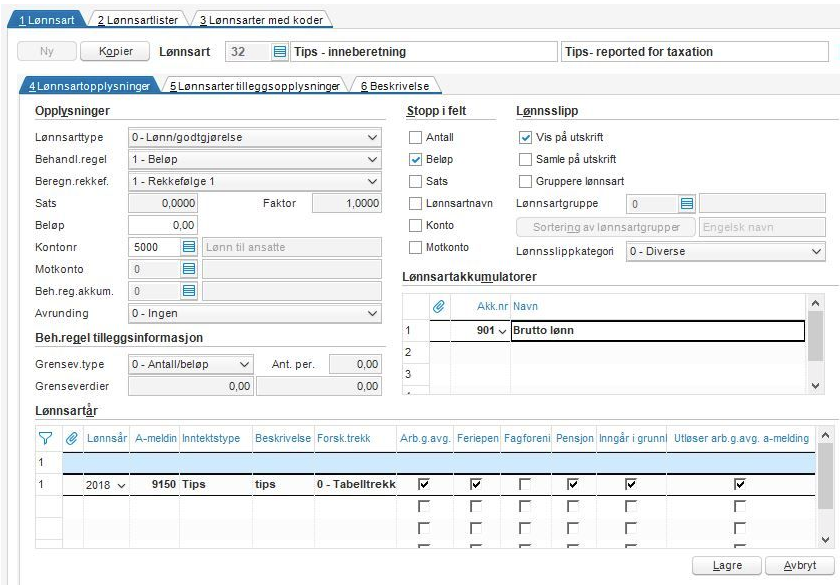Click the paperclip attachment icon in Lønnsartår grid
Image resolution: width=840 pixels, height=585 pixels.
[72, 437]
